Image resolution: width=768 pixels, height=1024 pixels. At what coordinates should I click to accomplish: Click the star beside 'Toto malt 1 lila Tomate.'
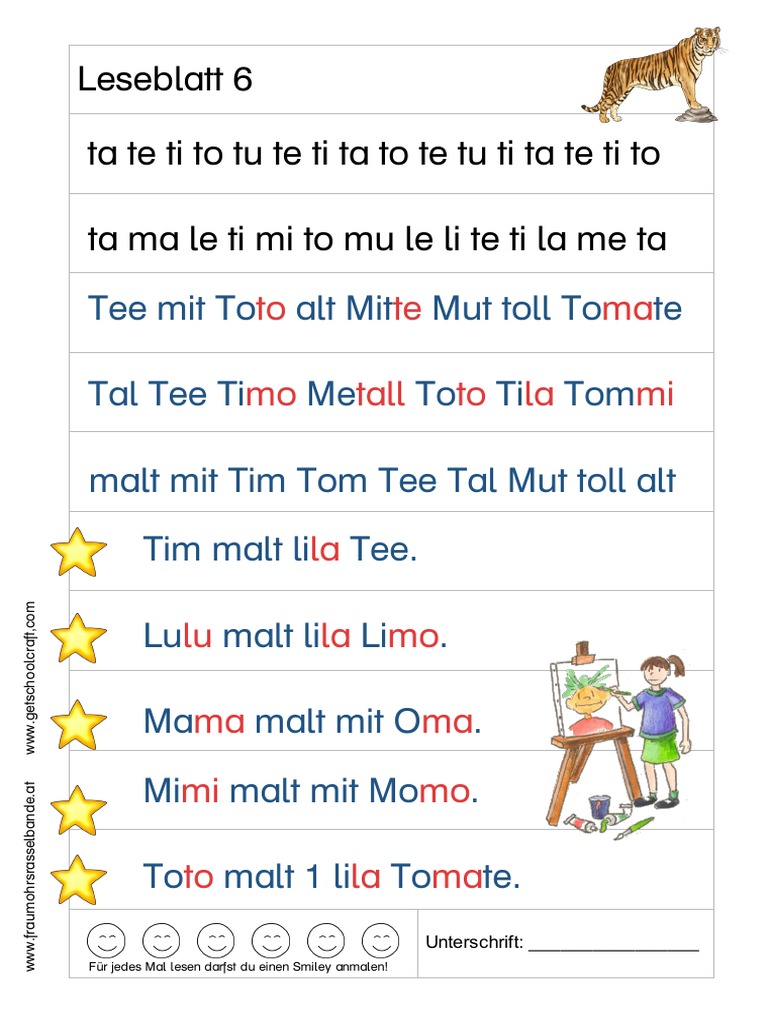tap(78, 879)
